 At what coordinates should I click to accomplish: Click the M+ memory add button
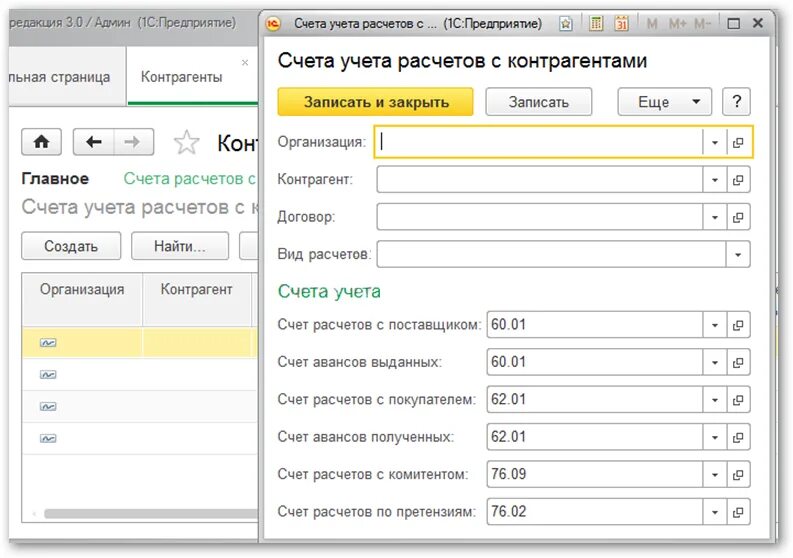coord(677,23)
